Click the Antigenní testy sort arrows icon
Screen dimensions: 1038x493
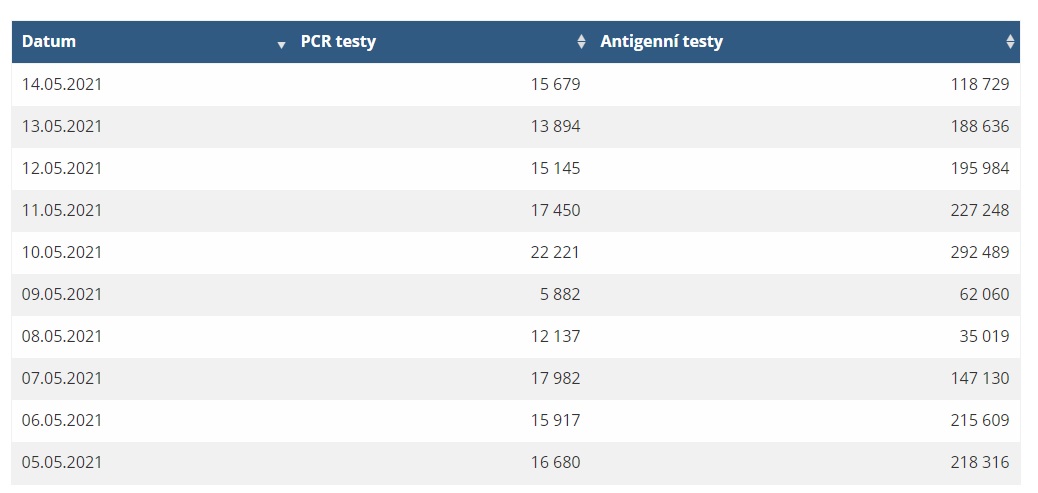[1010, 42]
